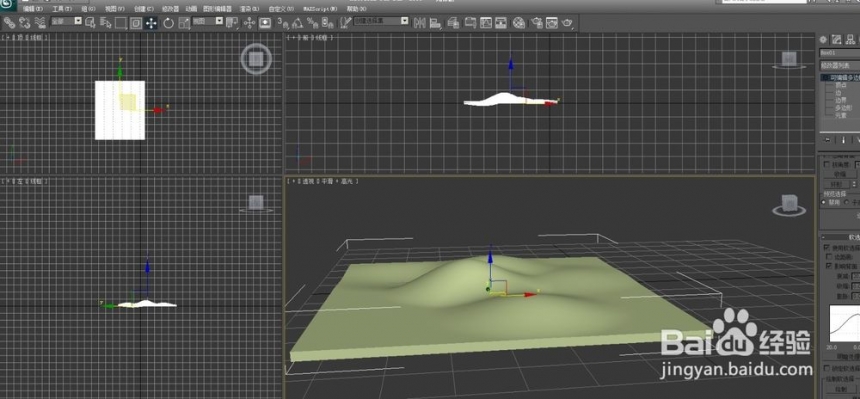Click the Unlink Selection tool
The height and width of the screenshot is (399, 860).
click(x=25, y=23)
